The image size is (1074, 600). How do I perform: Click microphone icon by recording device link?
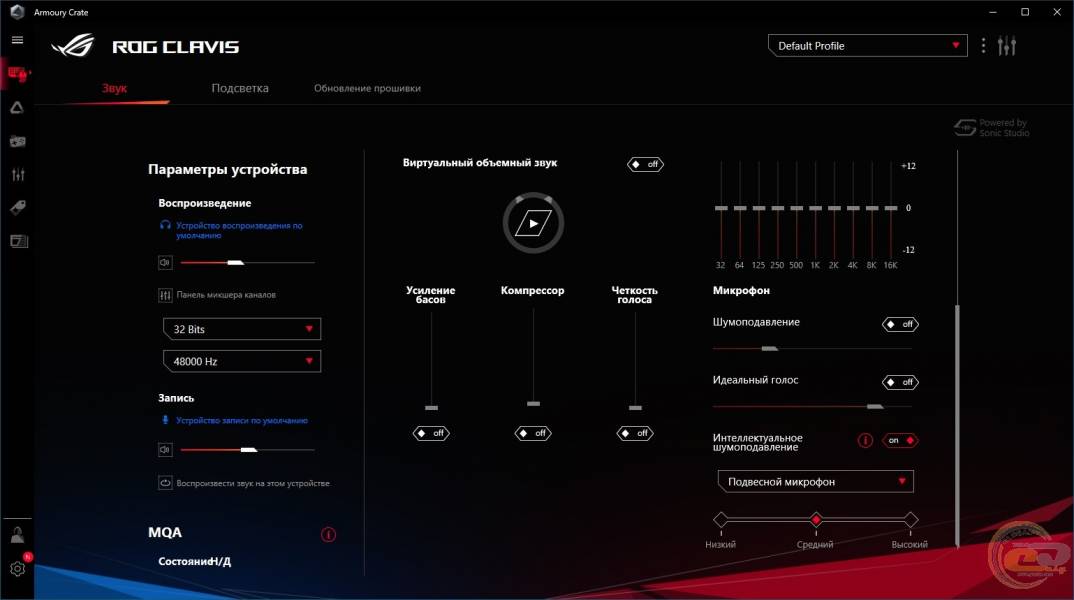point(165,420)
